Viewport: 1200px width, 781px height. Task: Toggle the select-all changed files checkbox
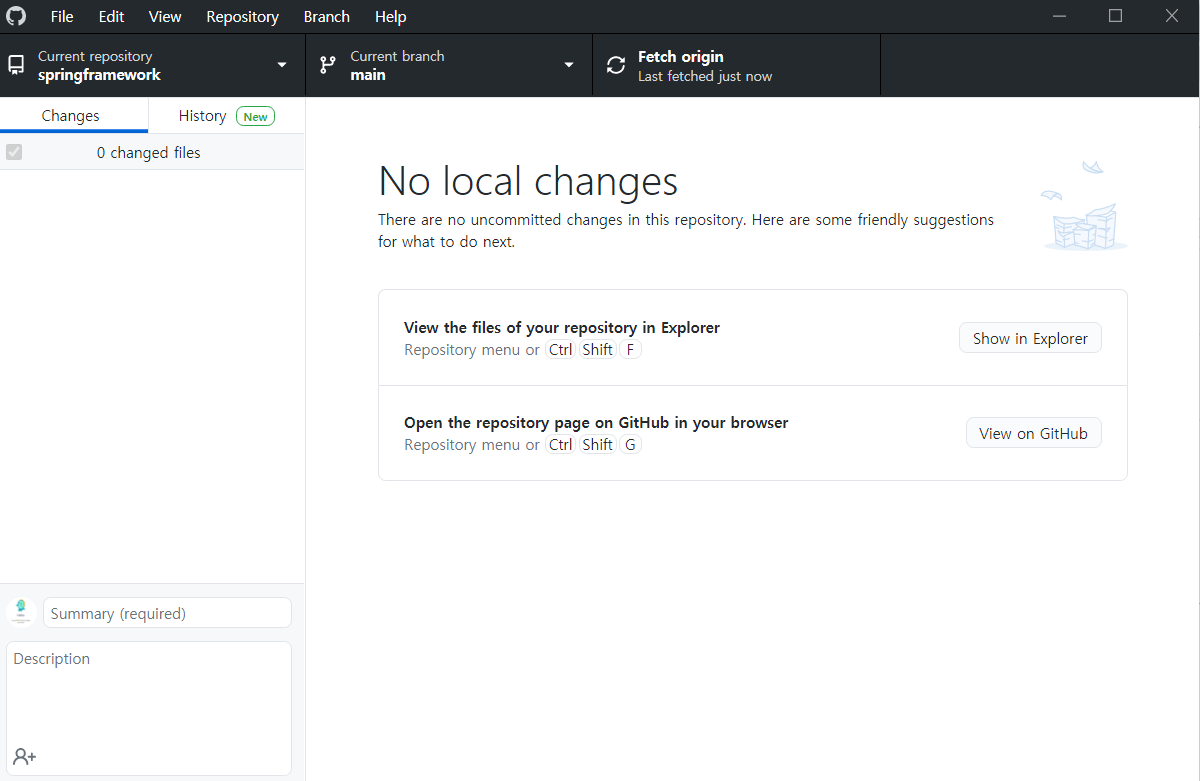point(14,152)
